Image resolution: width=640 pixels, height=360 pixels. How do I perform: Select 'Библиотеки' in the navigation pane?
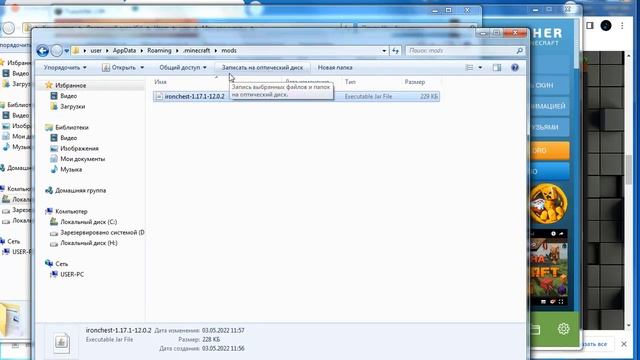(x=71, y=127)
